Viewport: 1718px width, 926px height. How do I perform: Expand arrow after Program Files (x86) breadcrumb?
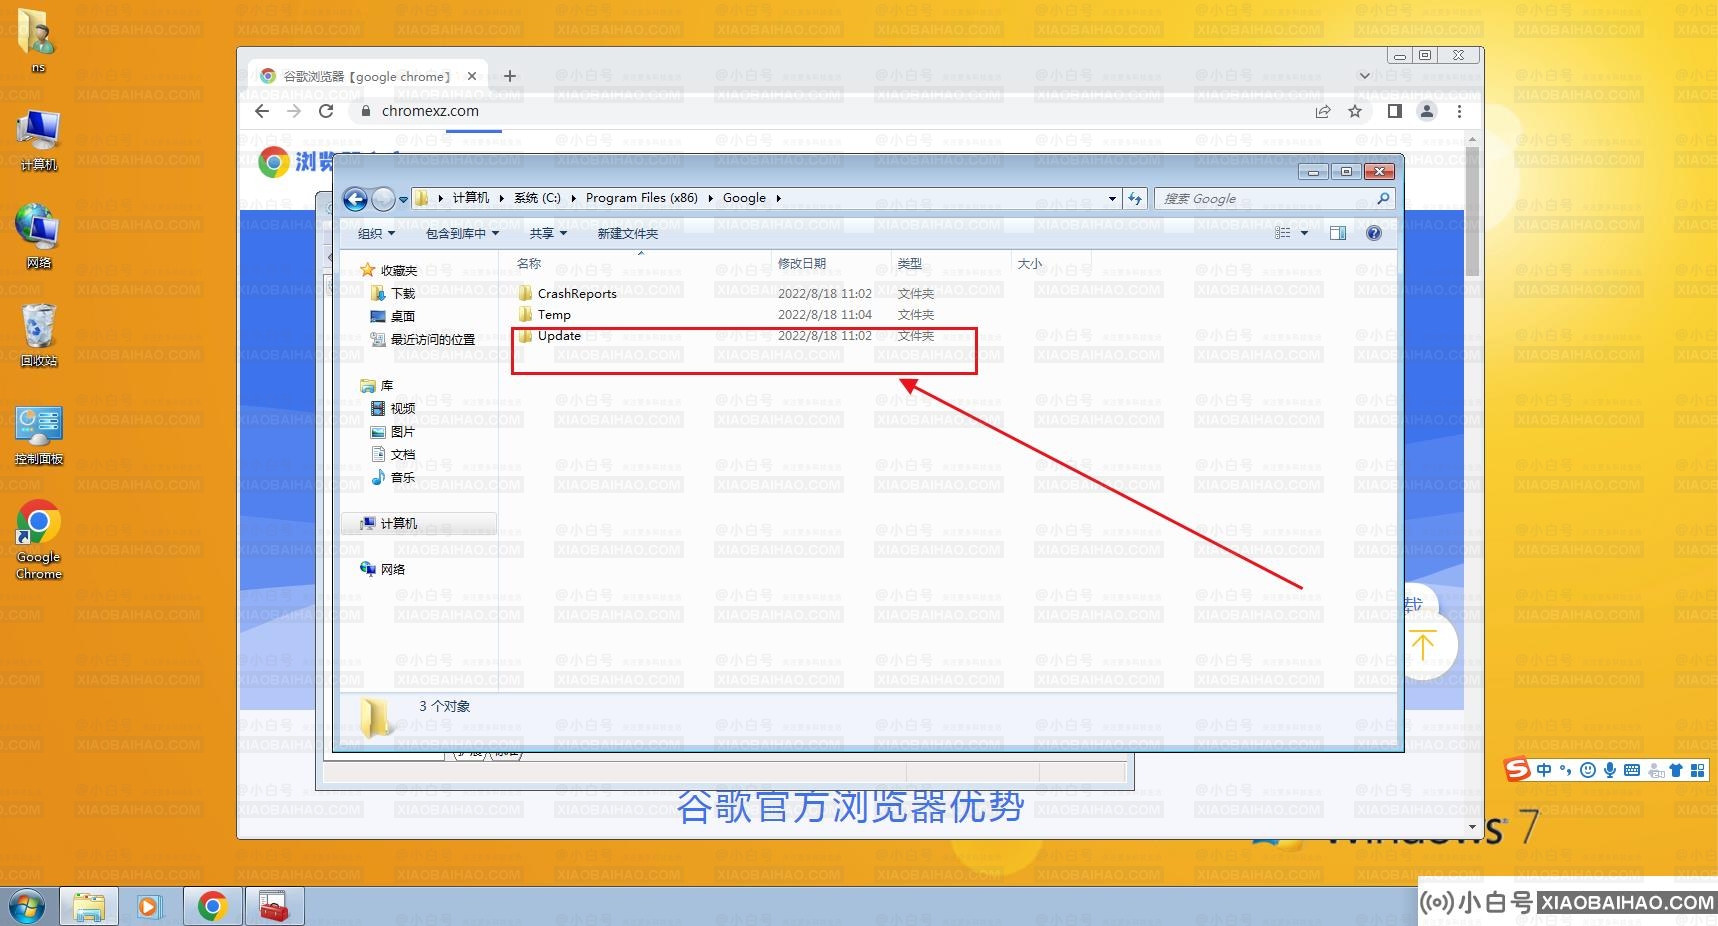pyautogui.click(x=711, y=198)
